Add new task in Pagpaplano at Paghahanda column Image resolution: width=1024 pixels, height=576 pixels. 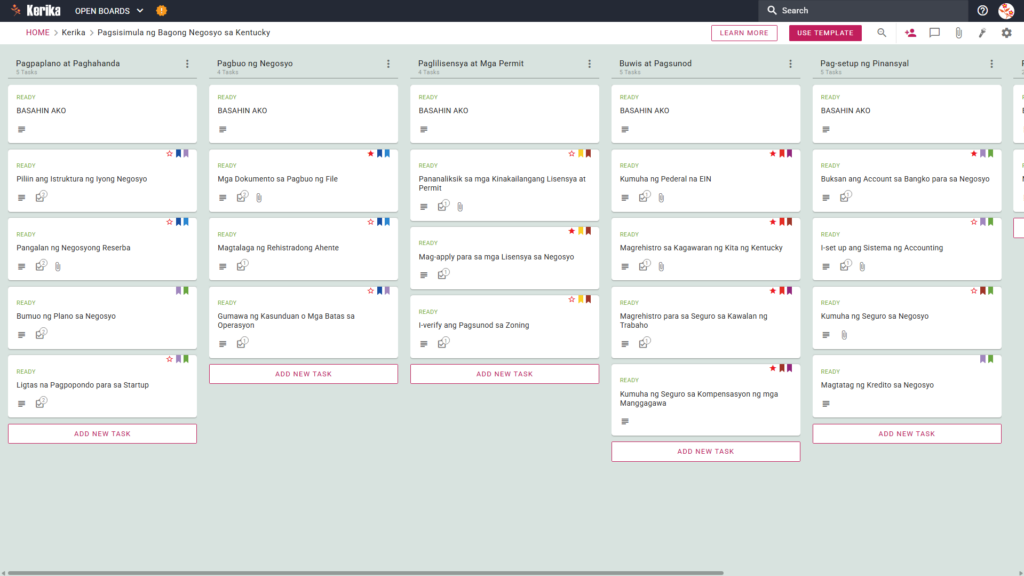(x=103, y=434)
